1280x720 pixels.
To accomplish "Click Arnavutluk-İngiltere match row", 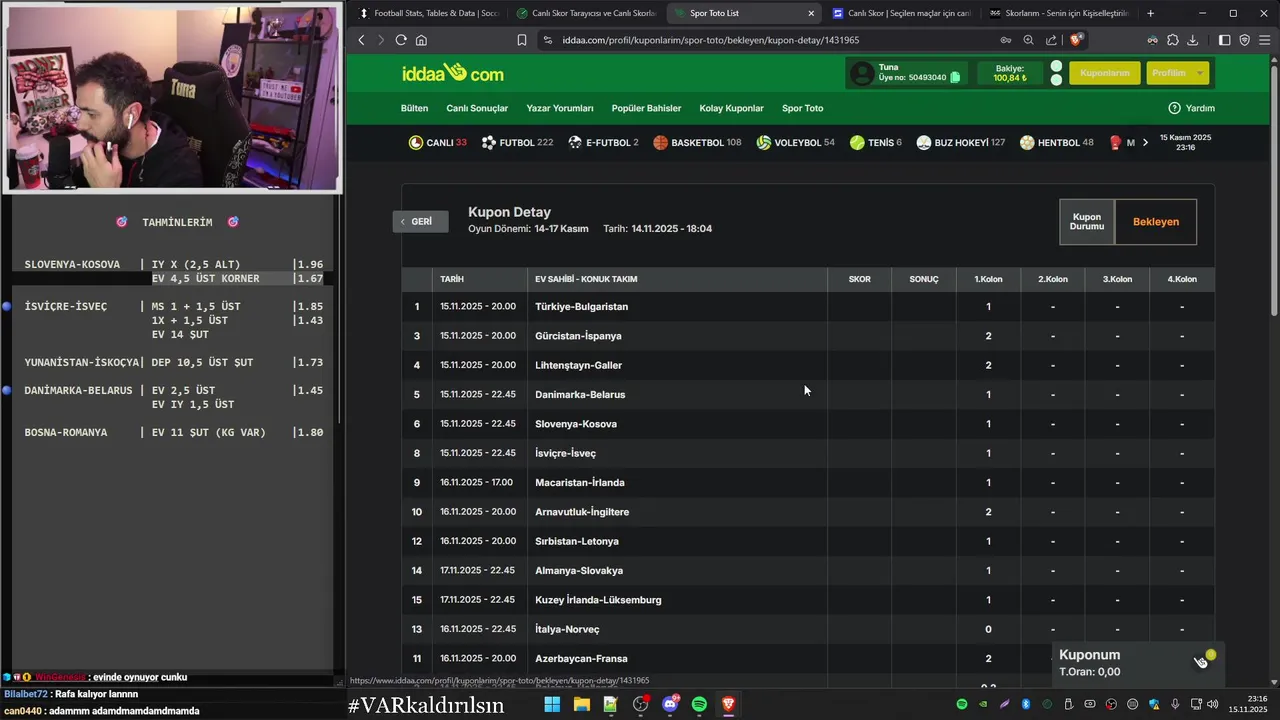I will (808, 512).
